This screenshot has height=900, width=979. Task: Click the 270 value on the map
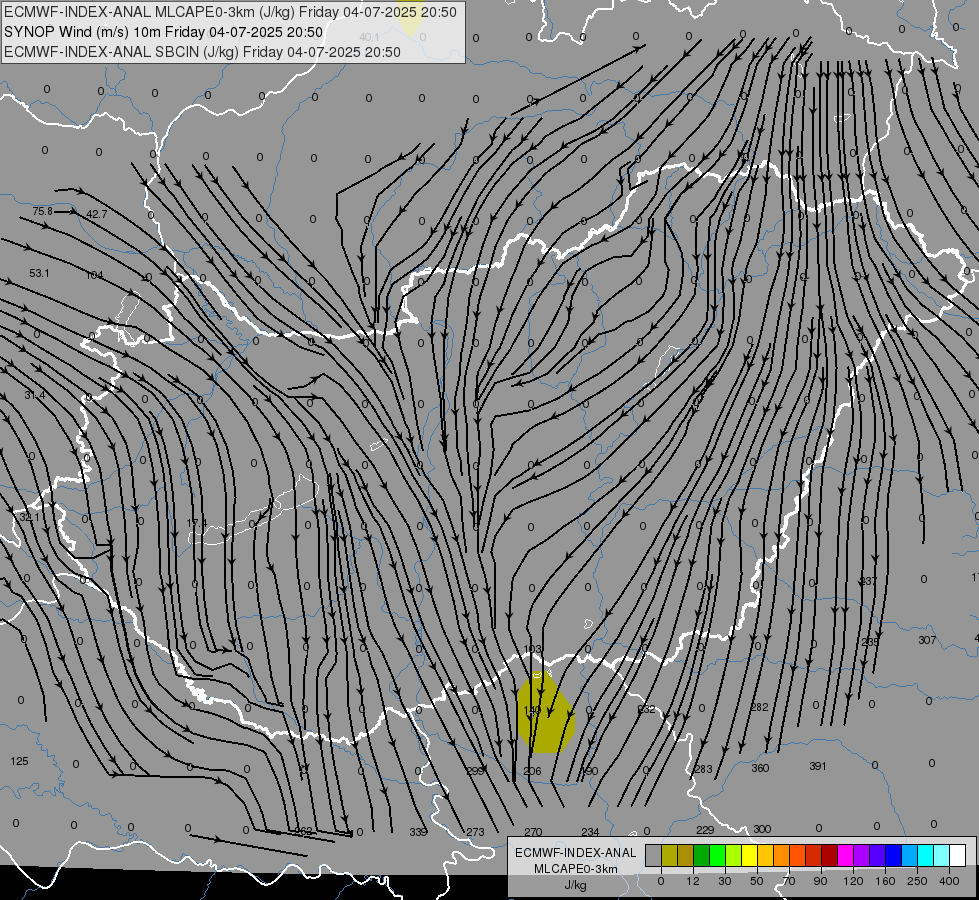click(533, 832)
